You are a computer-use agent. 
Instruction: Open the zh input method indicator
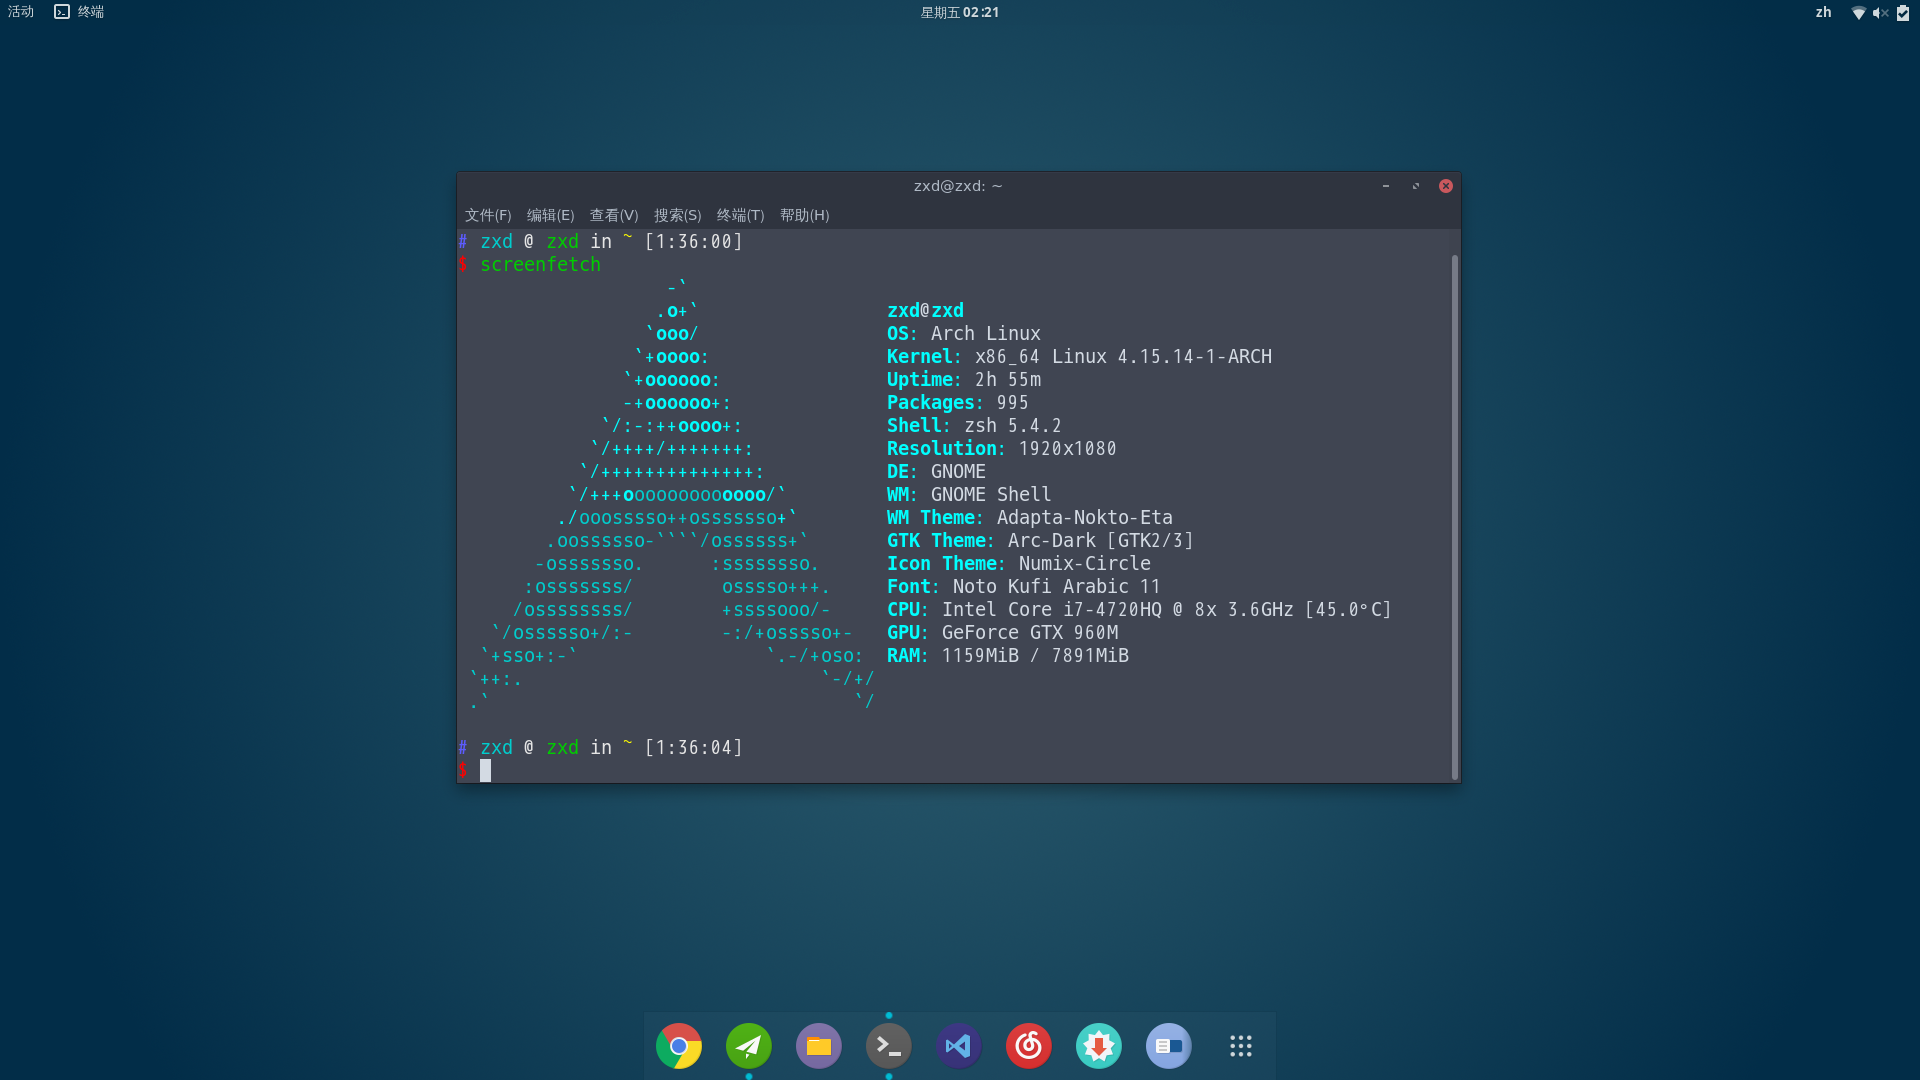click(x=1824, y=12)
